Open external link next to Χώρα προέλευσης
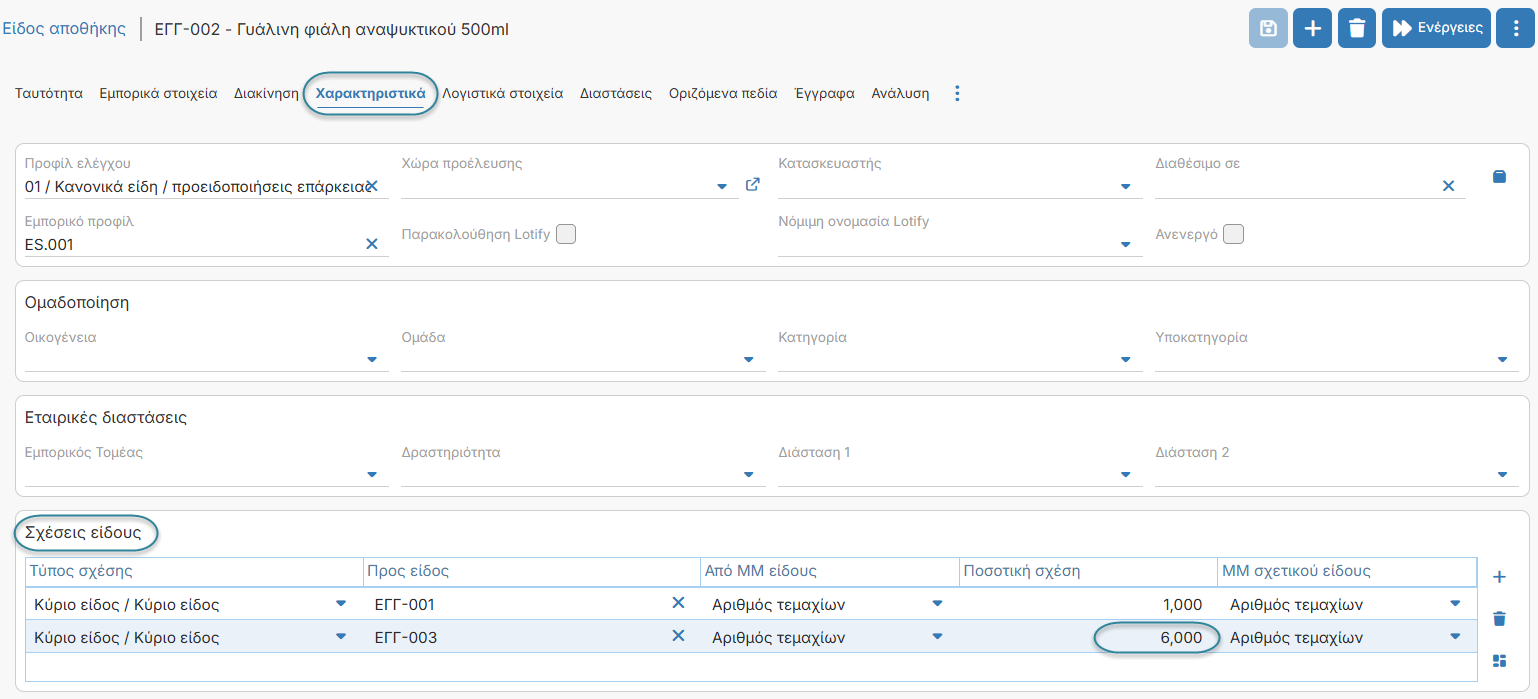Viewport: 1538px width, 699px height. [753, 185]
